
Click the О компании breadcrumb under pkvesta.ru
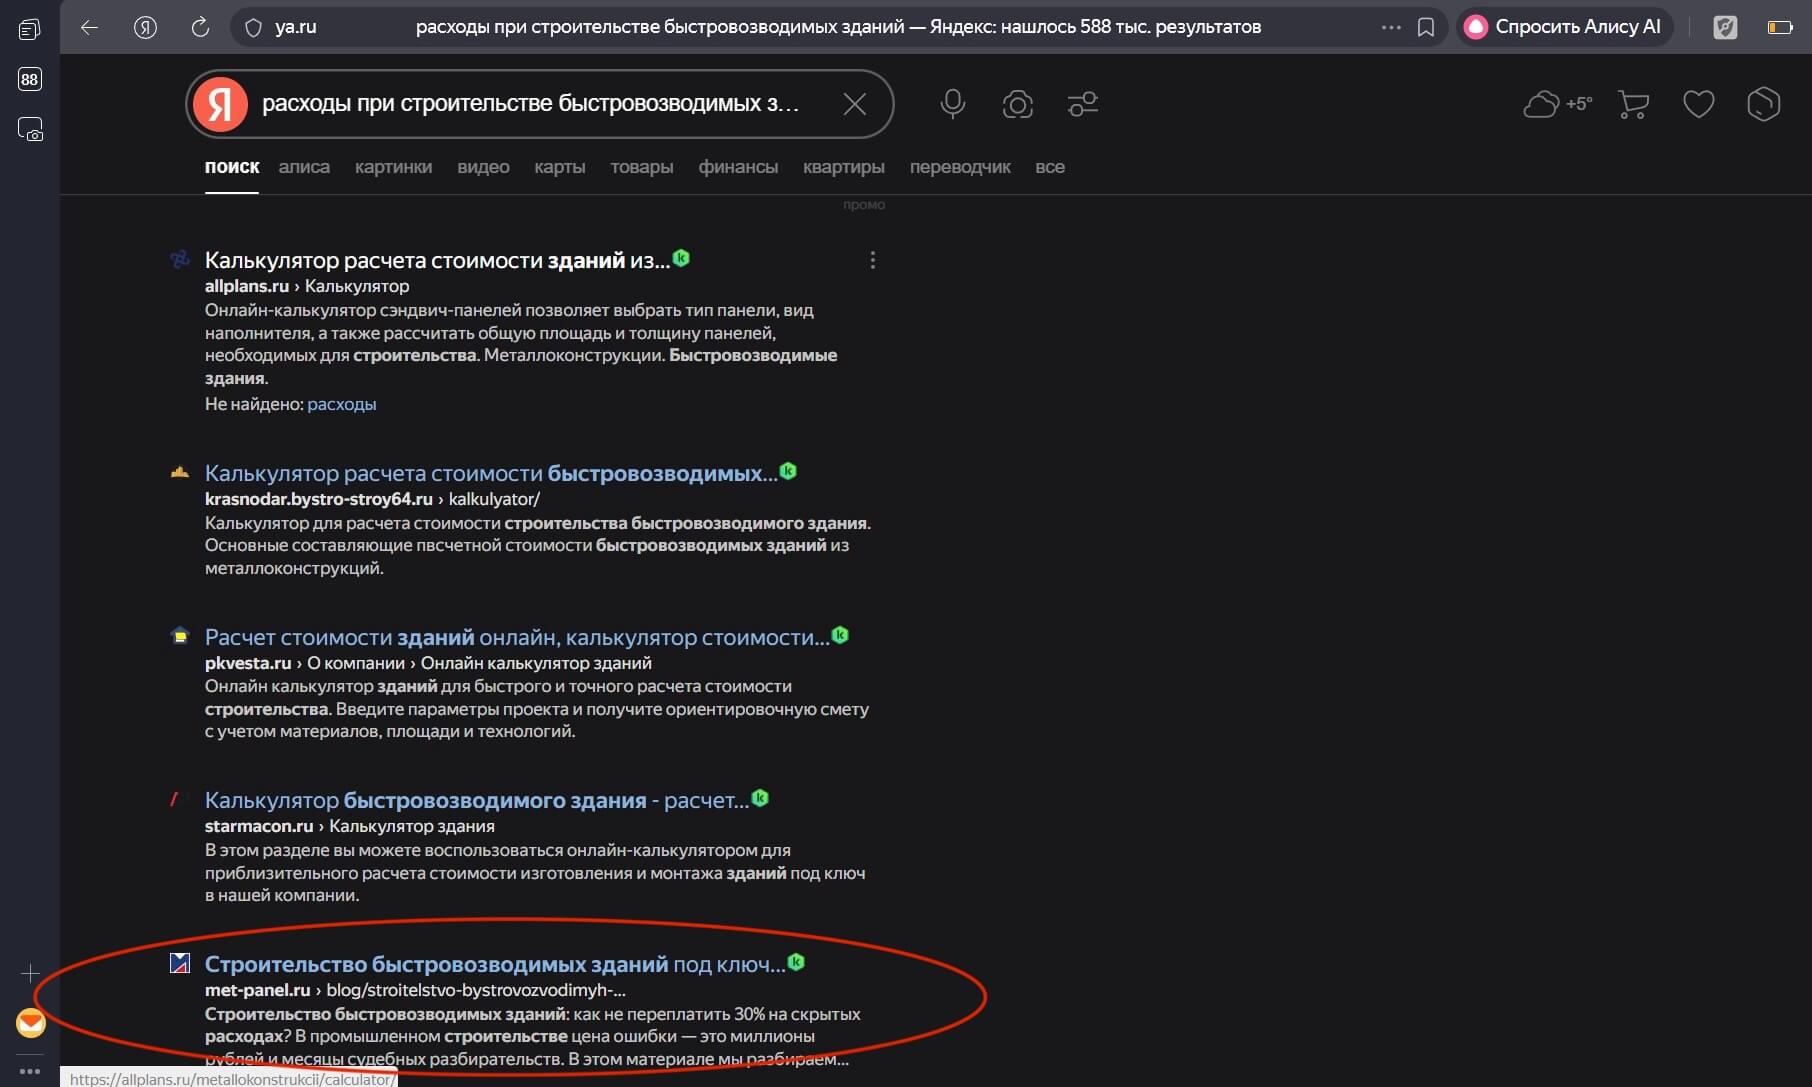356,663
